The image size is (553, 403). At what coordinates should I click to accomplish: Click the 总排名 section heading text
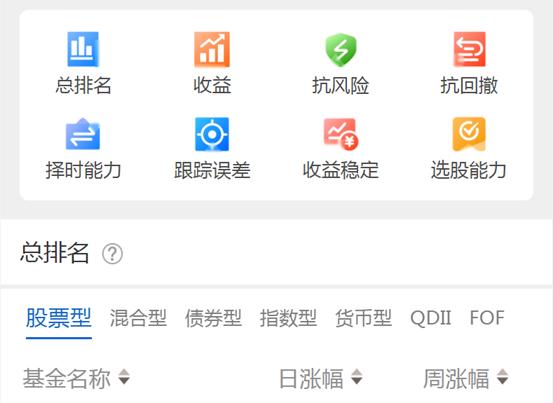point(54,252)
